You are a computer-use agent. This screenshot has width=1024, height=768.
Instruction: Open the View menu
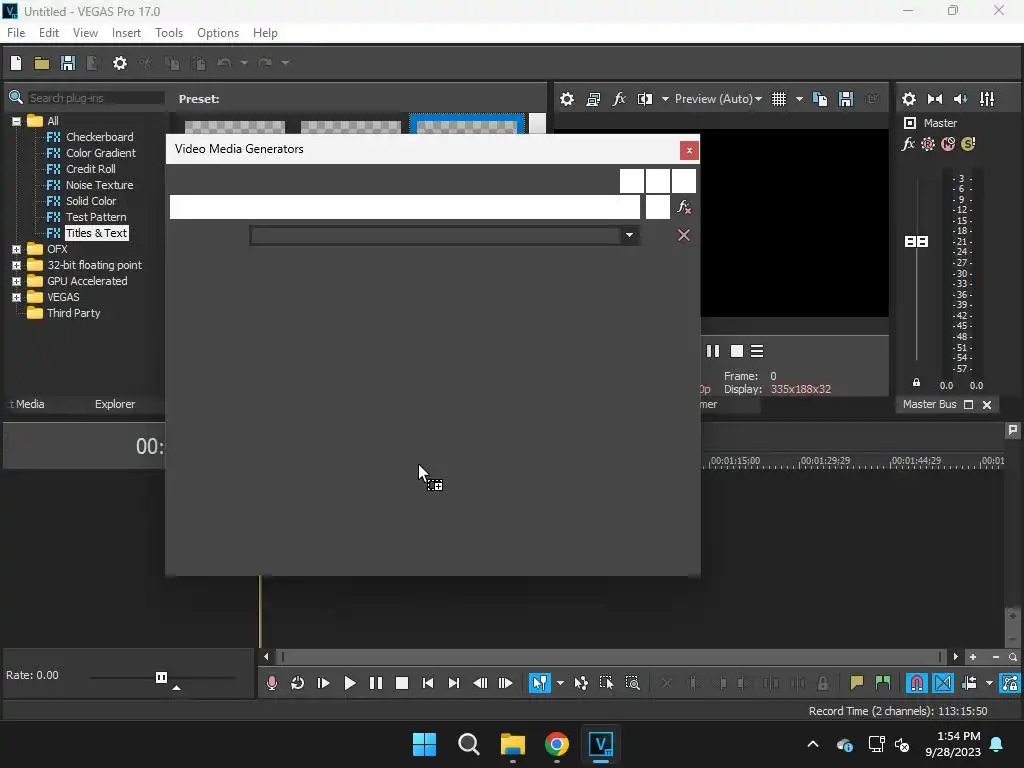click(85, 33)
